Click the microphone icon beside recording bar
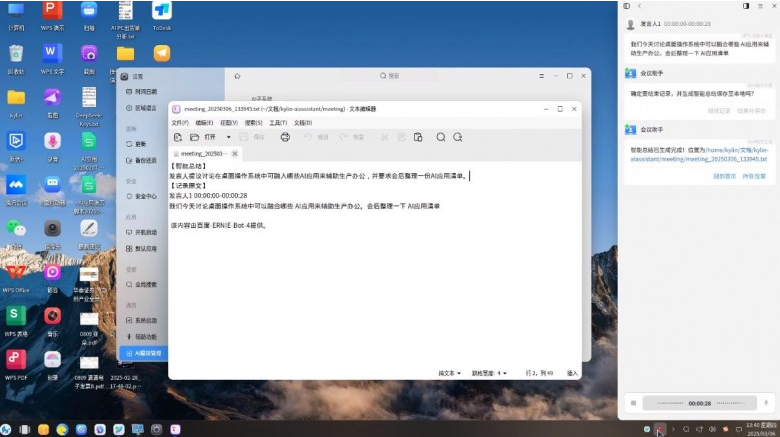Screen dimensions: 780x437 [x=766, y=403]
